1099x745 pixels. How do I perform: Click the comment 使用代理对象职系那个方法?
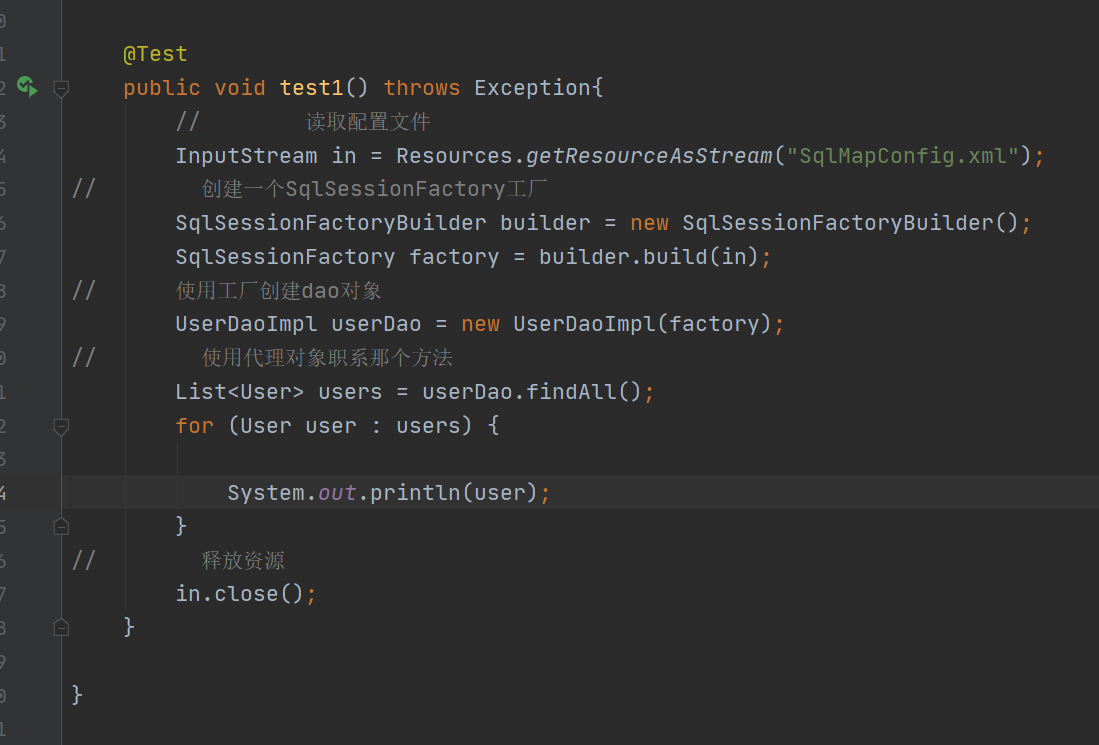click(327, 358)
